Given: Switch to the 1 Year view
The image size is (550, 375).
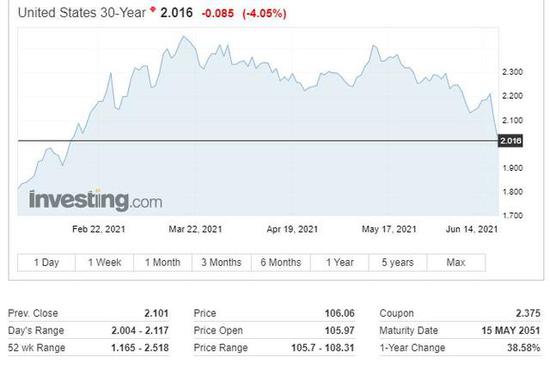Looking at the screenshot, I should [x=340, y=262].
